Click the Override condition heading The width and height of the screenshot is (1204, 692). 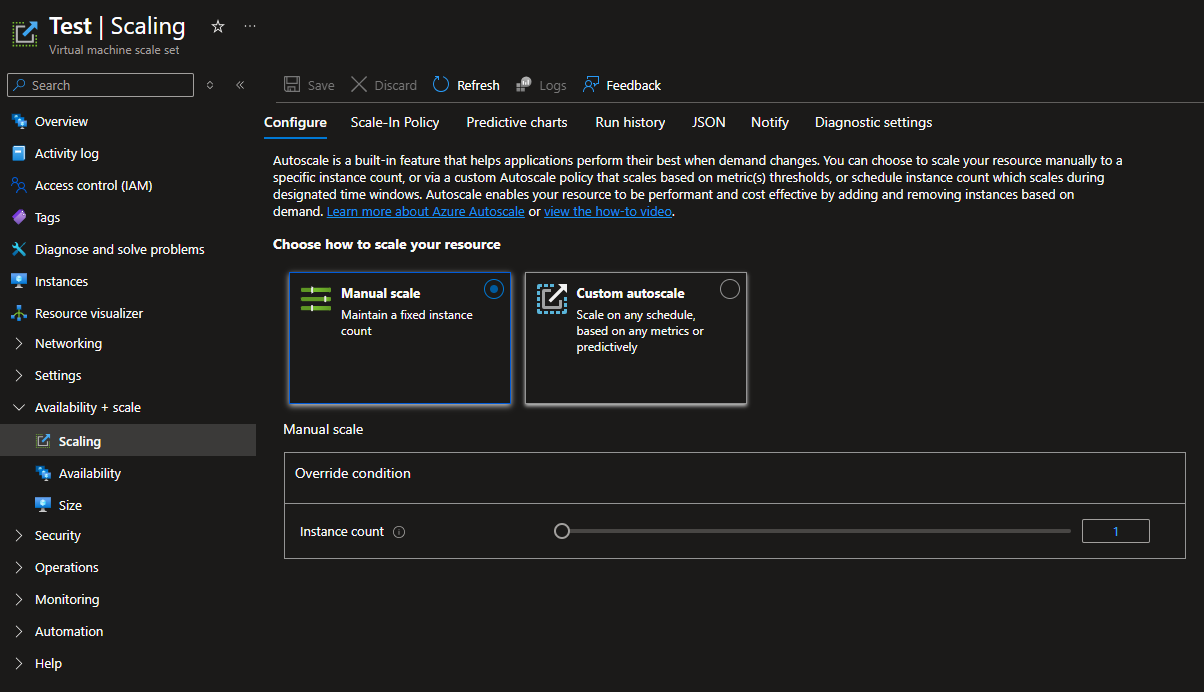click(x=353, y=473)
